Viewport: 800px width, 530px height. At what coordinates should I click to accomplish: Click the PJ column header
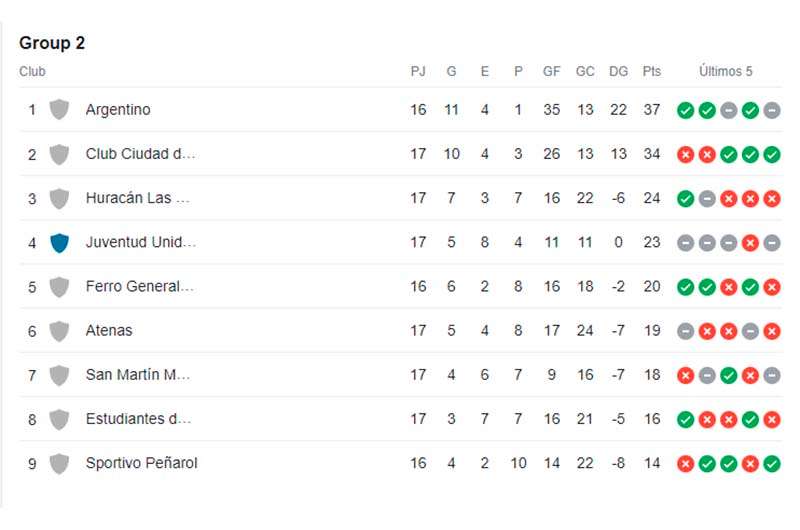[418, 72]
